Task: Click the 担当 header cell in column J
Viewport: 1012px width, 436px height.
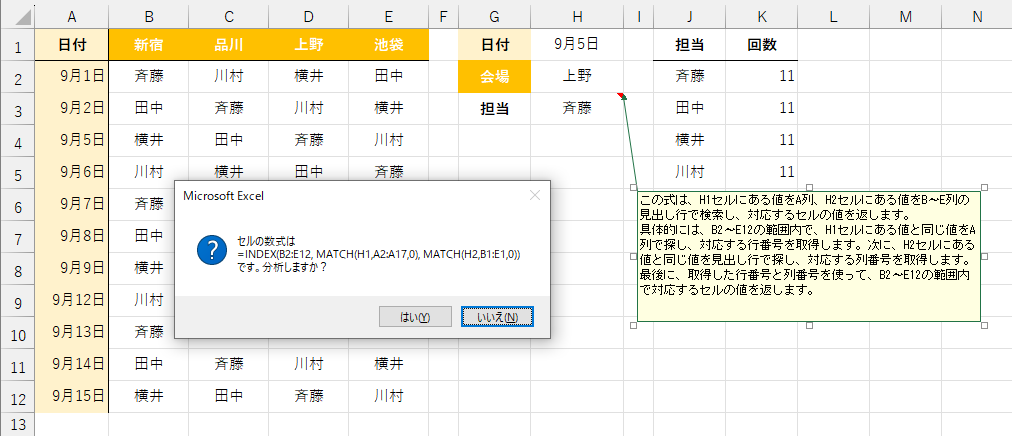Action: click(689, 45)
